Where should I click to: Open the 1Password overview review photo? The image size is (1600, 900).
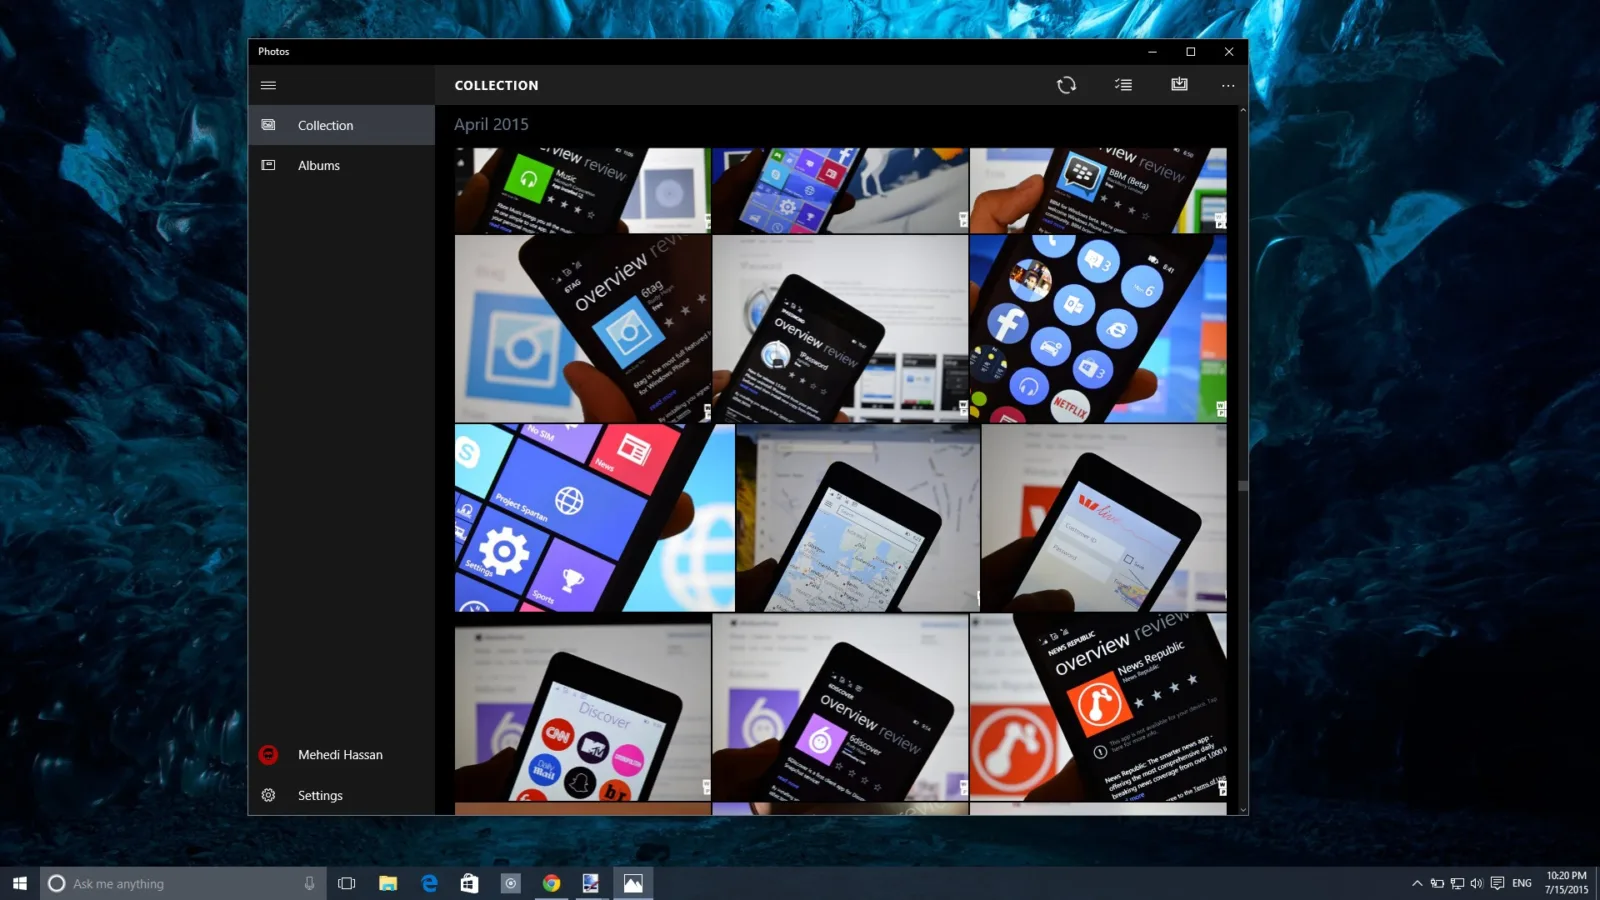click(840, 328)
